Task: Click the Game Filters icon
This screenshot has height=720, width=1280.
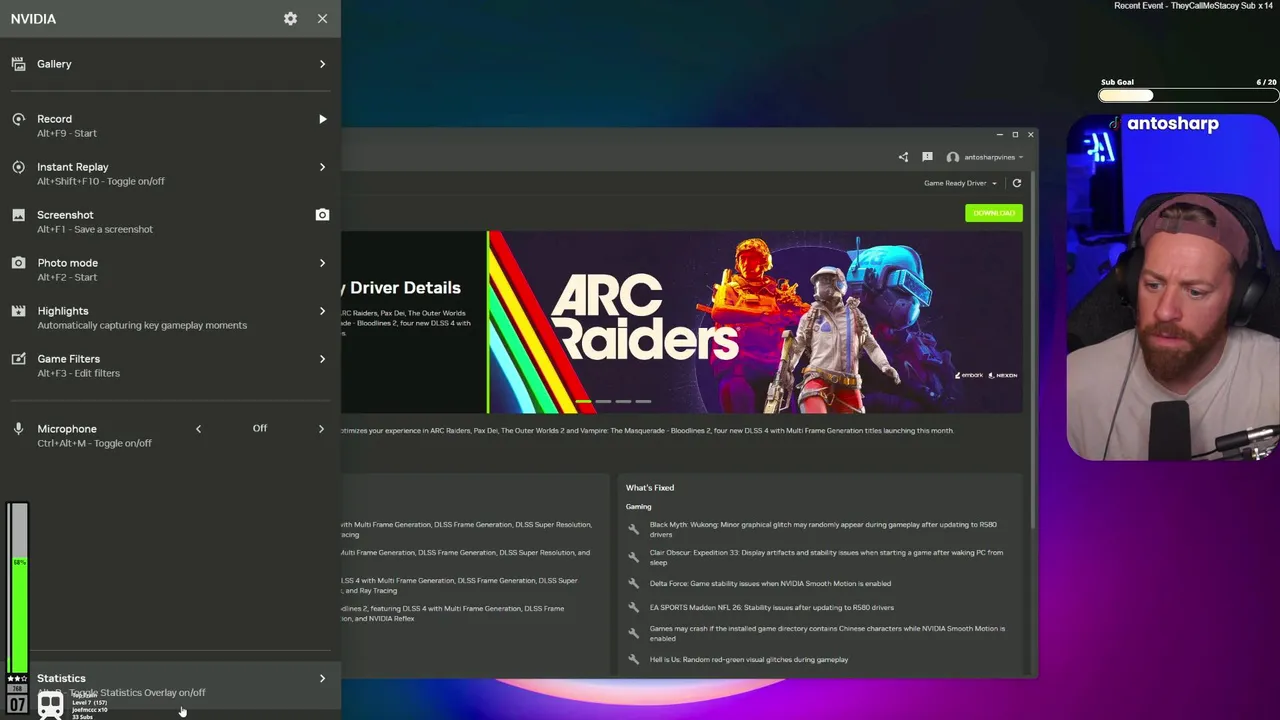Action: (18, 359)
